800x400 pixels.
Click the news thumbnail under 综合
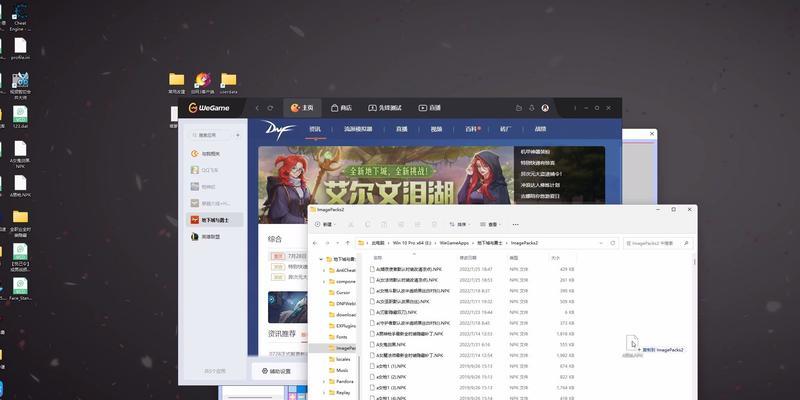(x=287, y=307)
